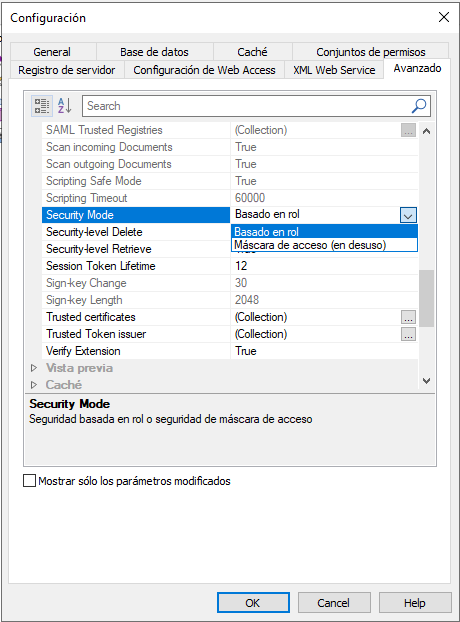This screenshot has height=622, width=460.
Task: Select the Avanzado tab
Action: click(x=417, y=69)
